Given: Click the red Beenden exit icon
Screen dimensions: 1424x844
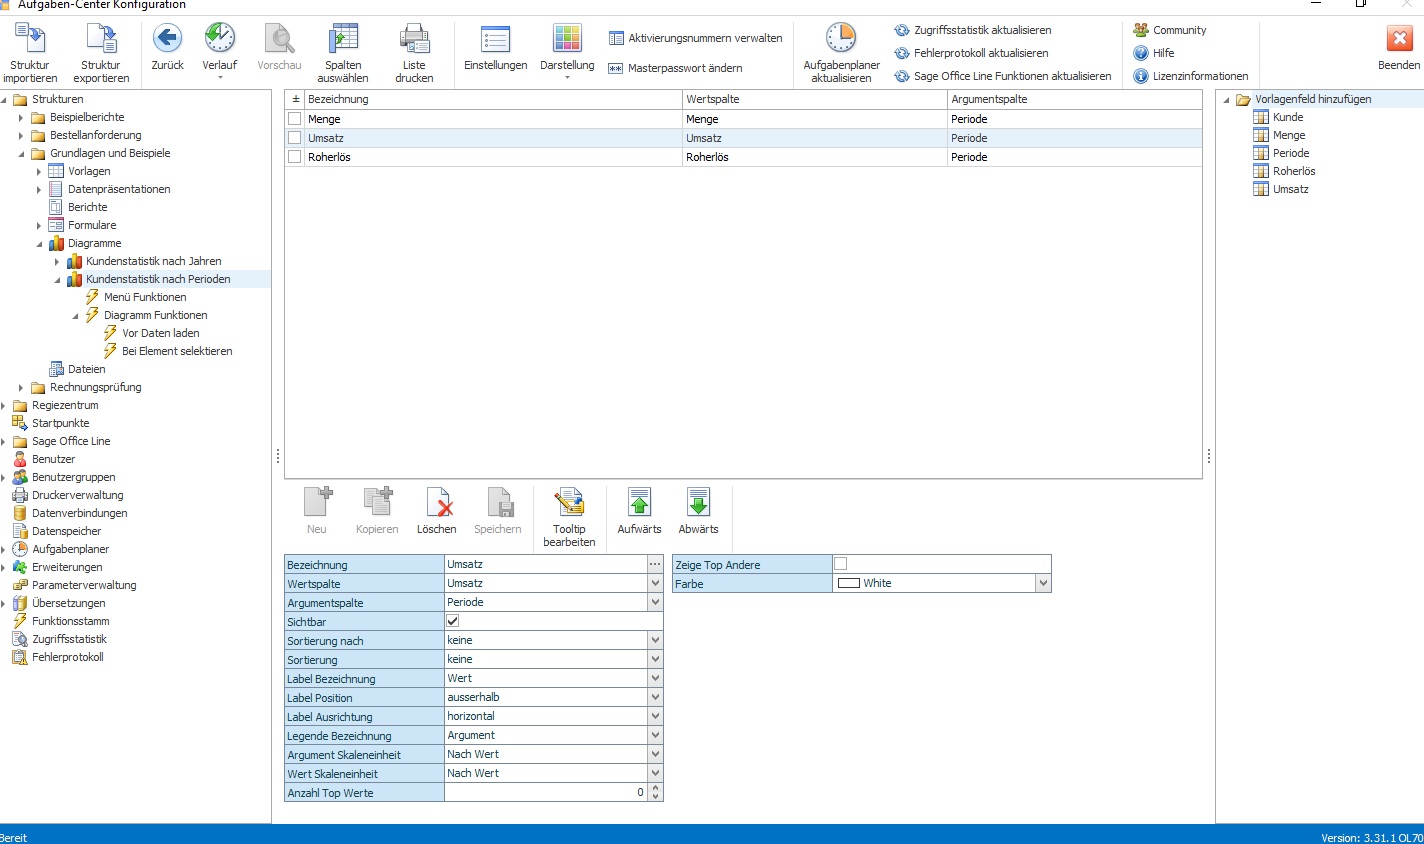Looking at the screenshot, I should click(x=1399, y=39).
